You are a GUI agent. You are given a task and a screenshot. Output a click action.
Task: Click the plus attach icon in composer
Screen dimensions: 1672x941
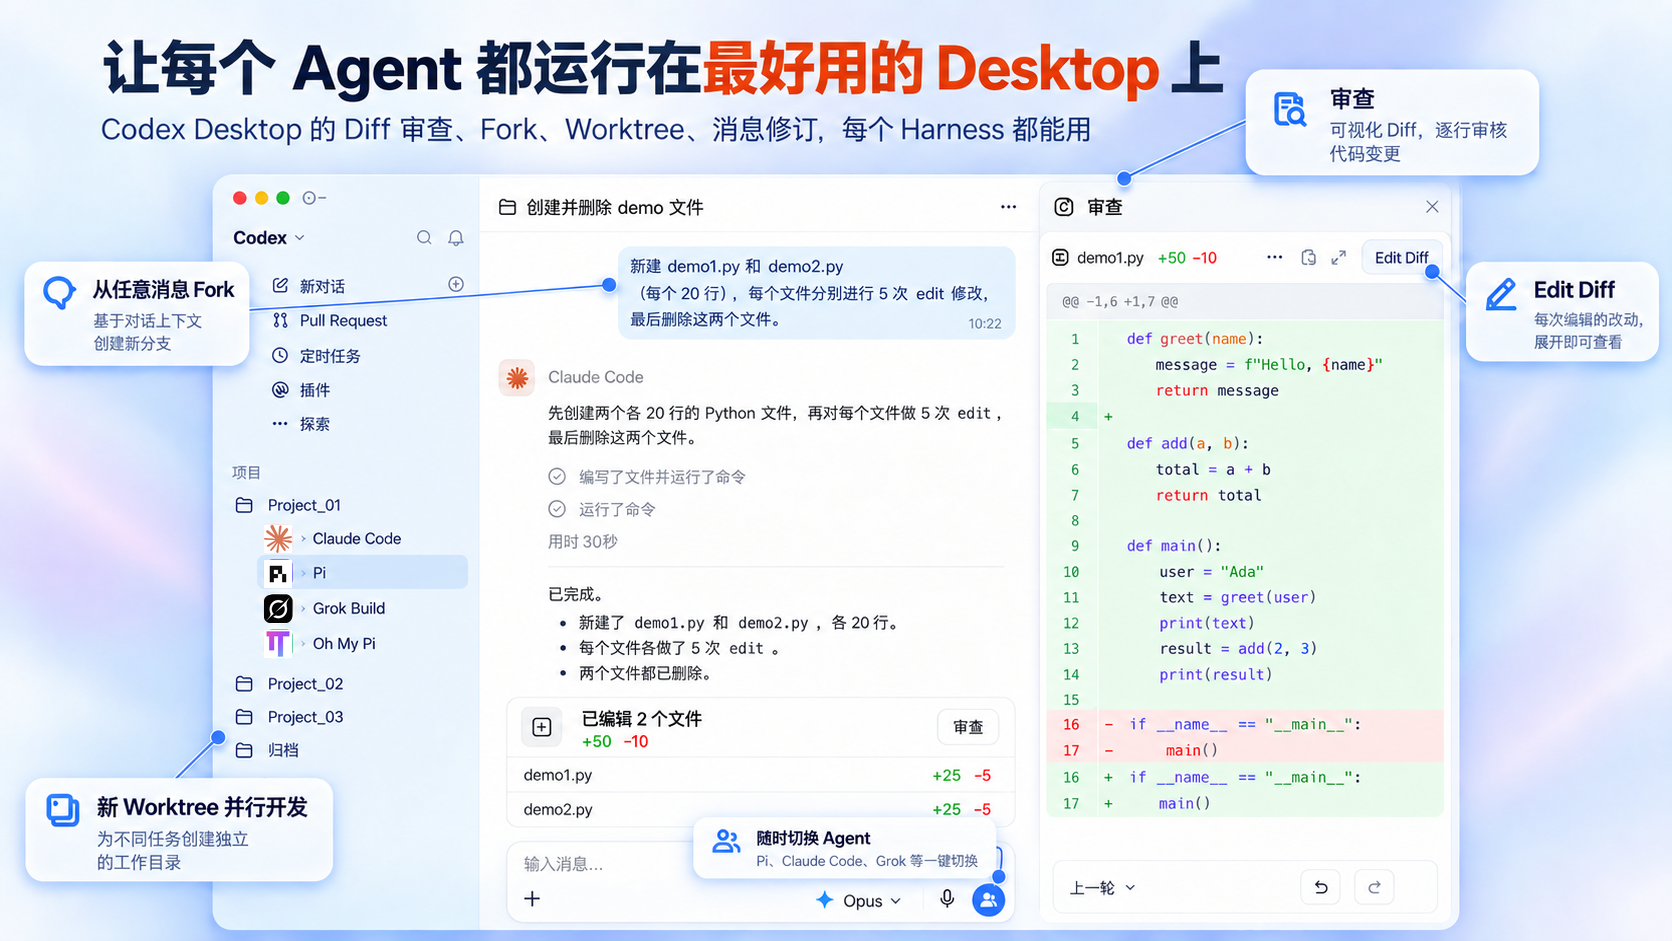(532, 899)
